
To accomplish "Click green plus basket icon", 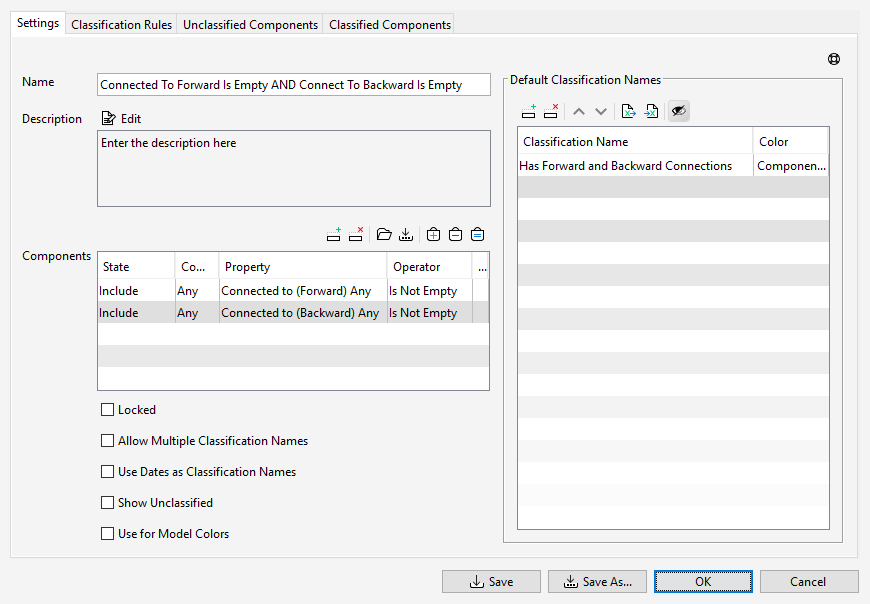I will (x=433, y=235).
